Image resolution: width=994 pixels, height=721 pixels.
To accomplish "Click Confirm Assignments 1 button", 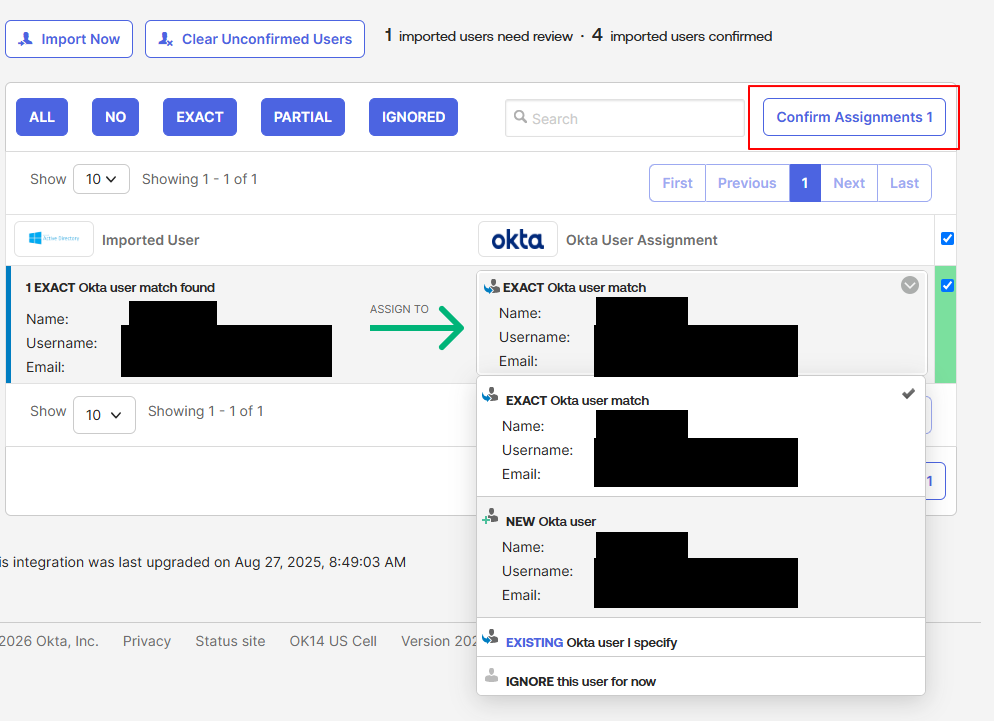I will [x=854, y=117].
